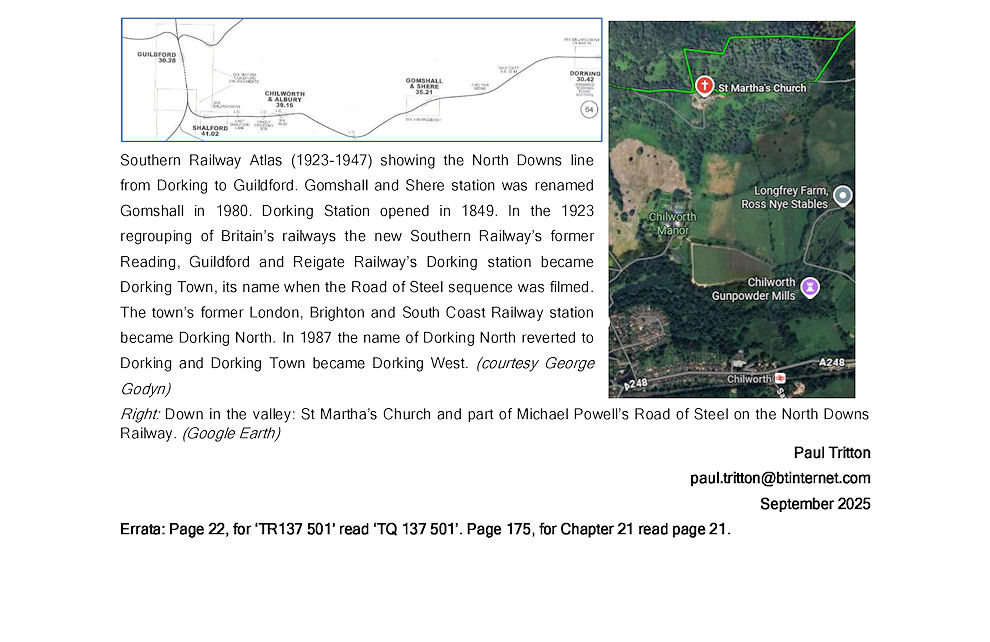Click the Shalford 41.02 station label
The width and height of the screenshot is (990, 642).
[x=209, y=131]
